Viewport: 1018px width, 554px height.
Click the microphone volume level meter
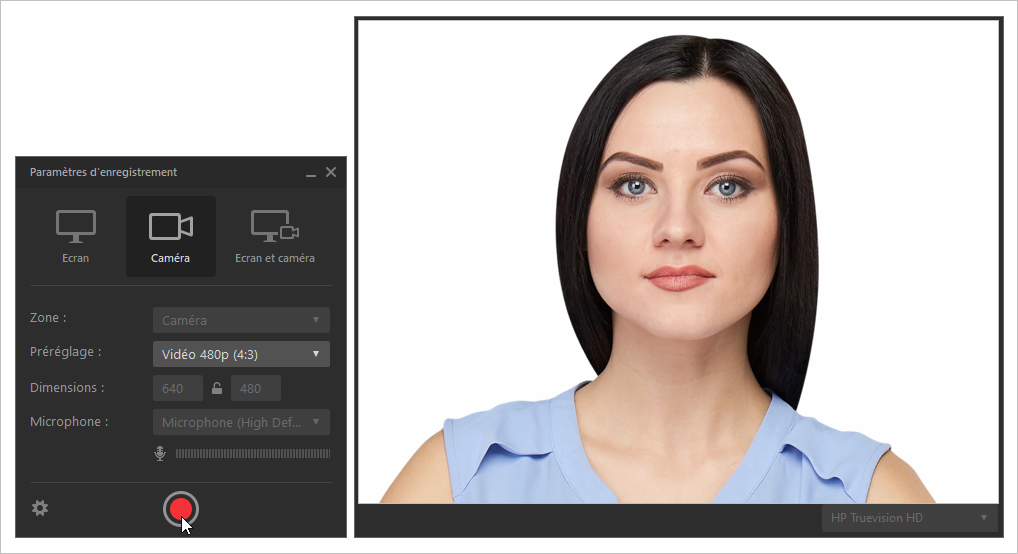252,454
